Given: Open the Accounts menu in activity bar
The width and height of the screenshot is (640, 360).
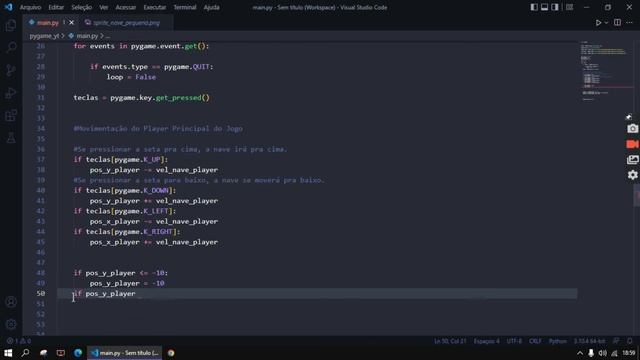Looking at the screenshot, I should (x=11, y=302).
